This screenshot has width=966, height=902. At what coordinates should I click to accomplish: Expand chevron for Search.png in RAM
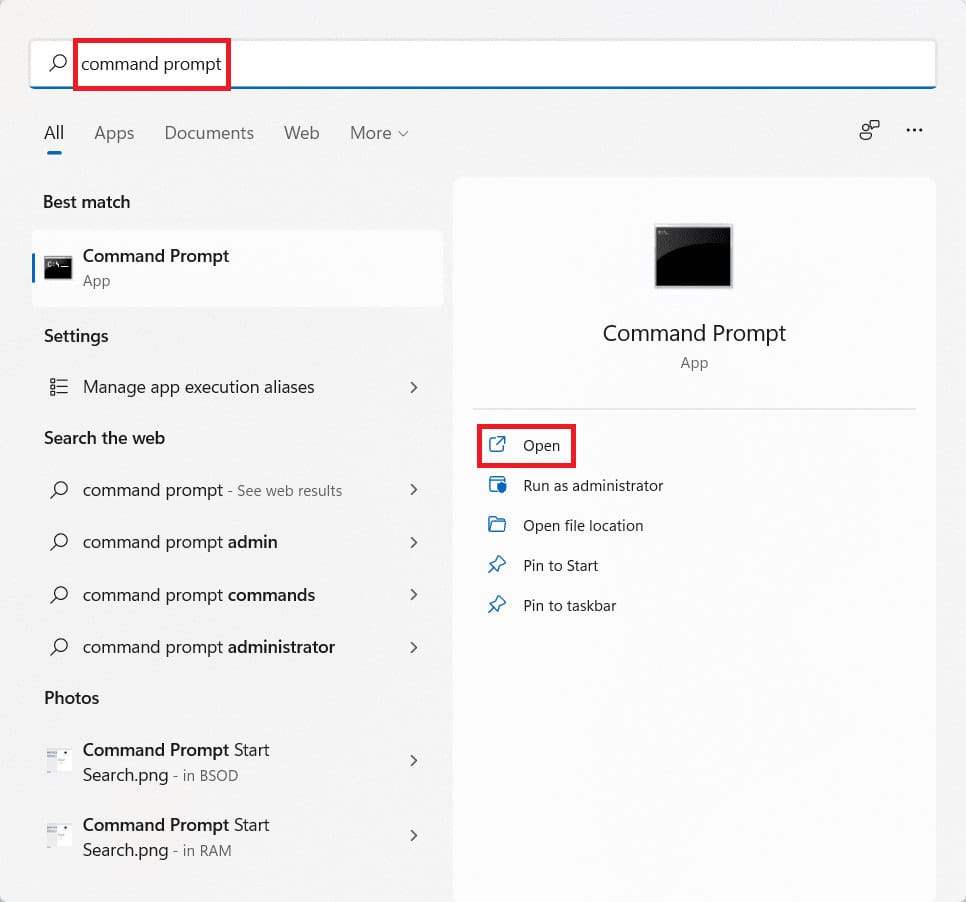tap(414, 836)
